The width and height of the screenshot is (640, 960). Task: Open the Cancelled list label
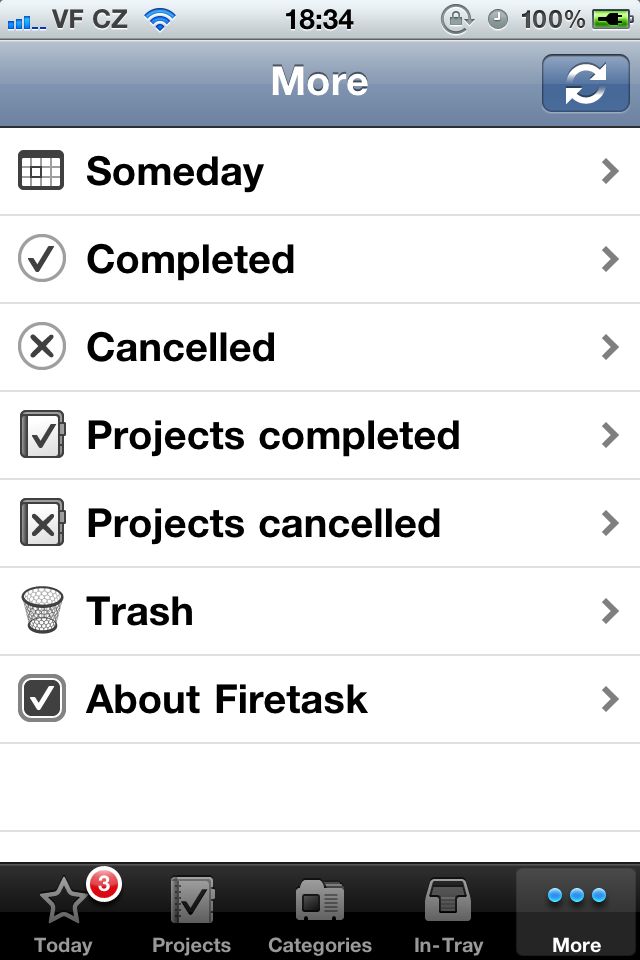point(181,347)
